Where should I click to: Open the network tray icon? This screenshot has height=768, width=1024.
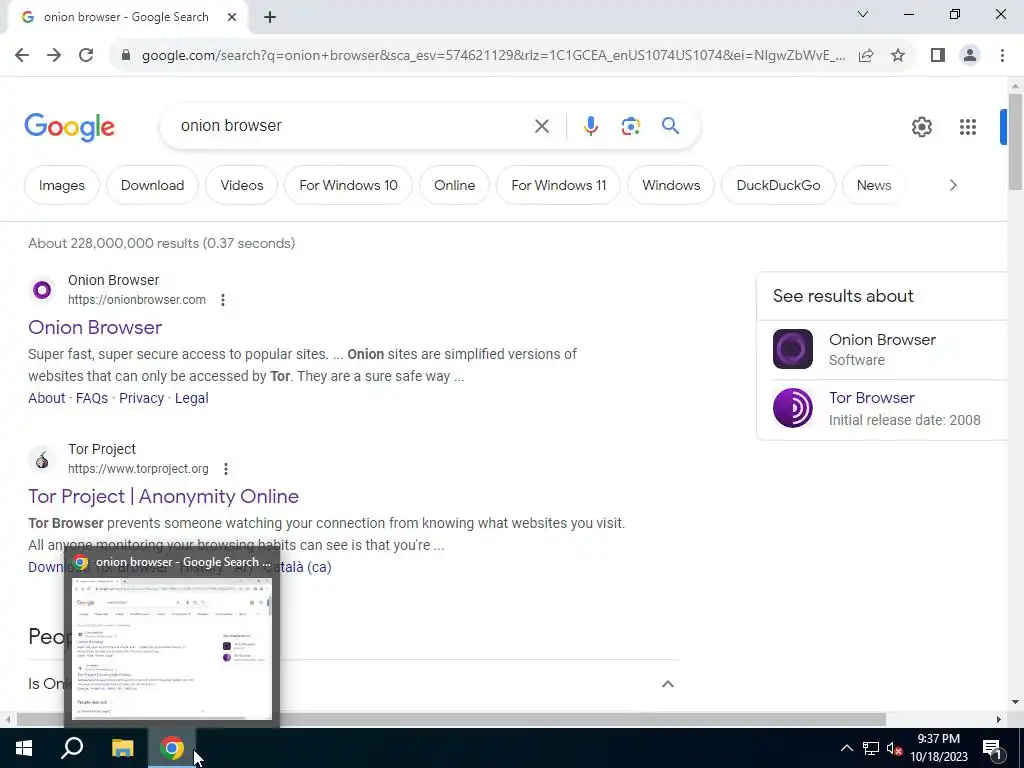click(x=871, y=748)
